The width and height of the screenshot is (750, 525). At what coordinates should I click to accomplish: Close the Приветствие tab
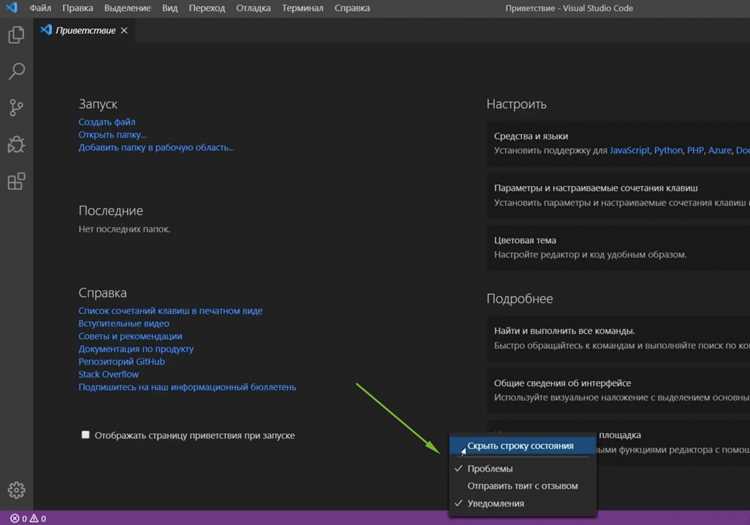(x=124, y=31)
